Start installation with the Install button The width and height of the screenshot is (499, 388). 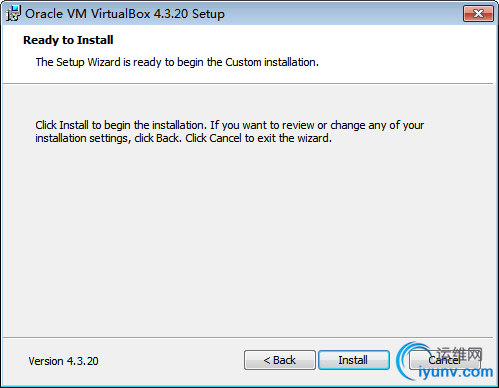click(x=354, y=360)
